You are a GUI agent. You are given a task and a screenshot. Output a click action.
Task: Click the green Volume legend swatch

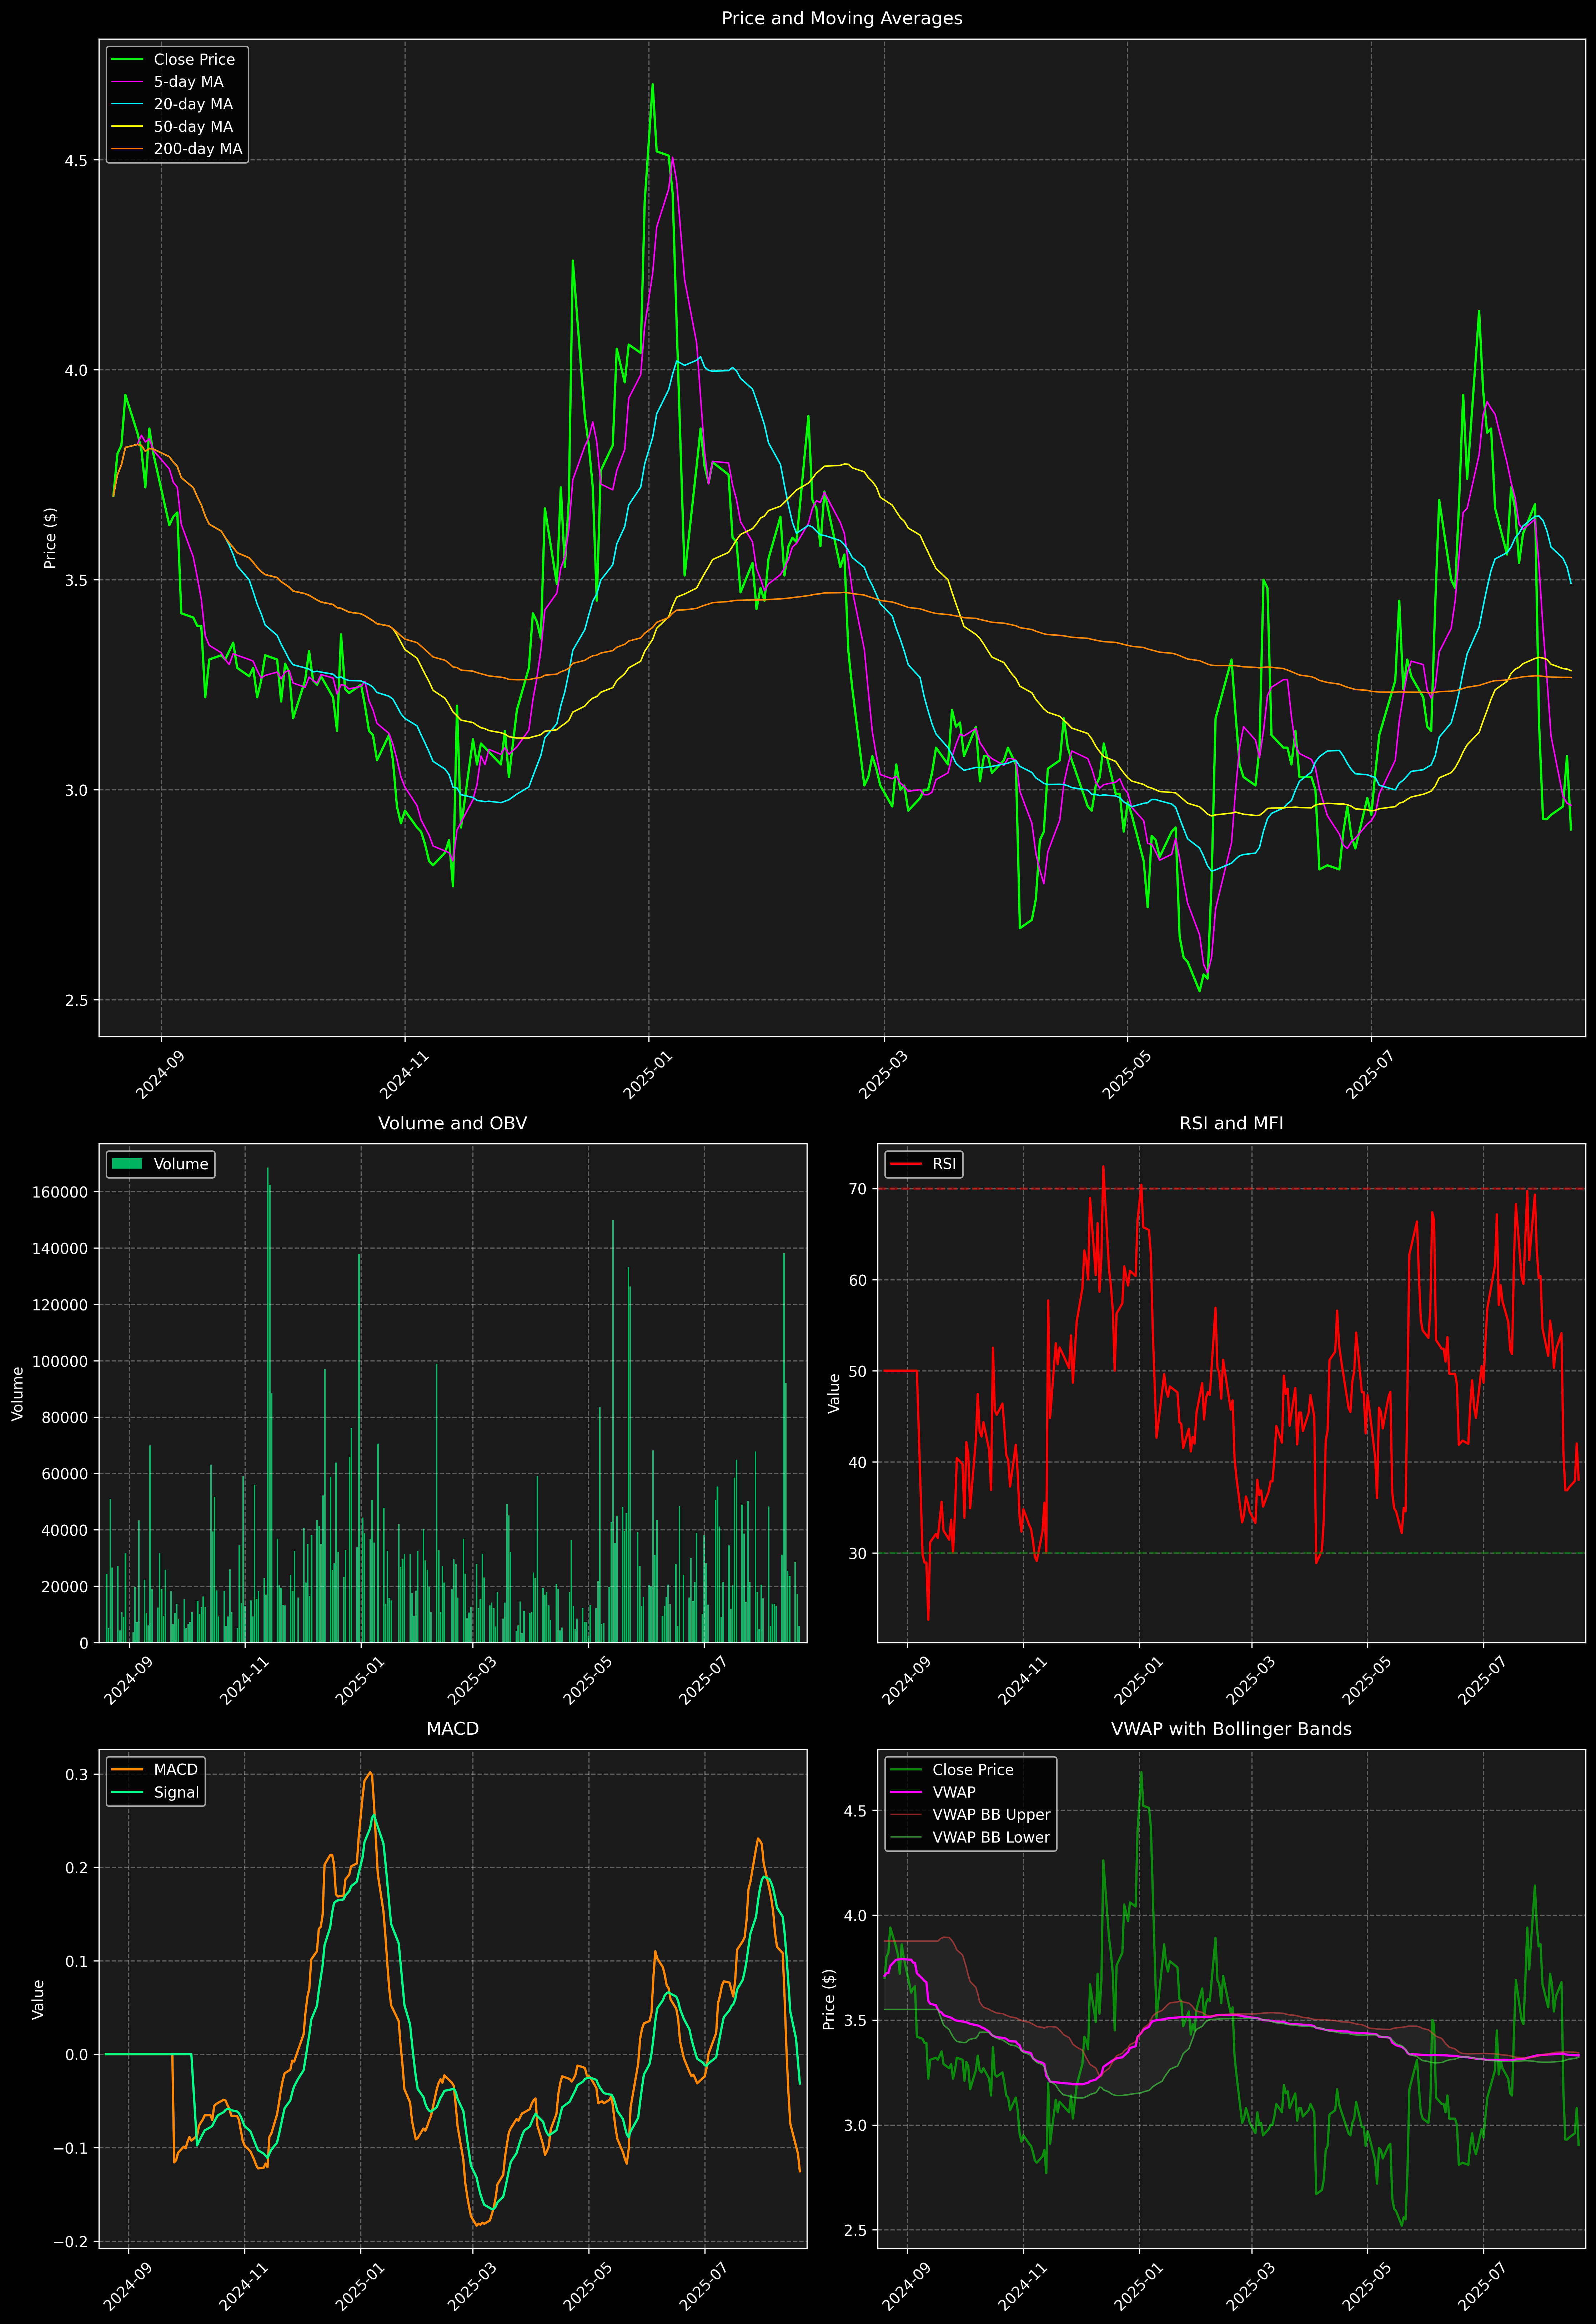[127, 1164]
